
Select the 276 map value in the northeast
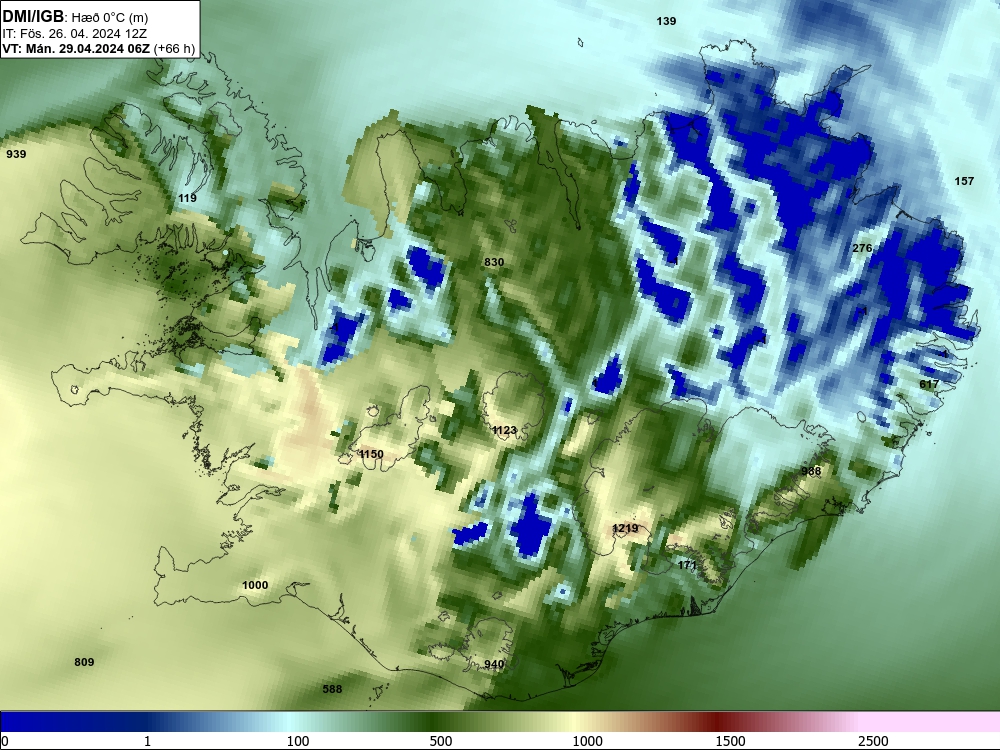[862, 248]
